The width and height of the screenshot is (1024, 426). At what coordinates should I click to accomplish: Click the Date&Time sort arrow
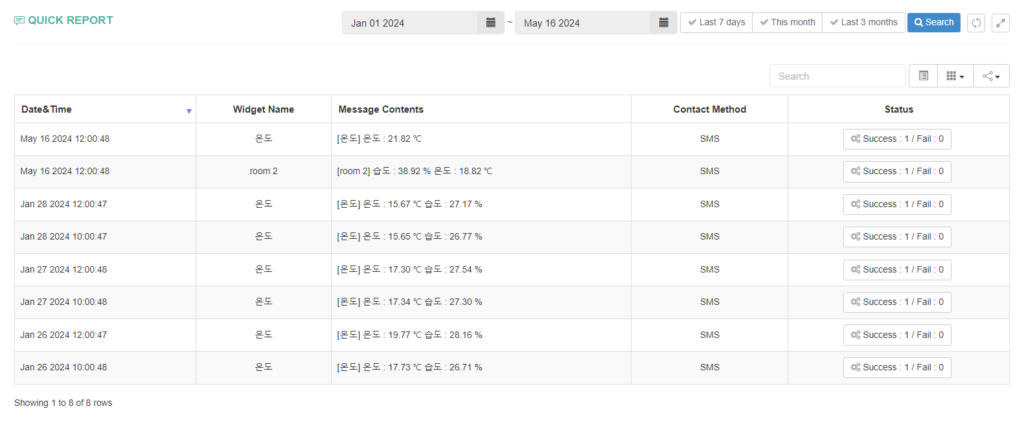point(189,111)
